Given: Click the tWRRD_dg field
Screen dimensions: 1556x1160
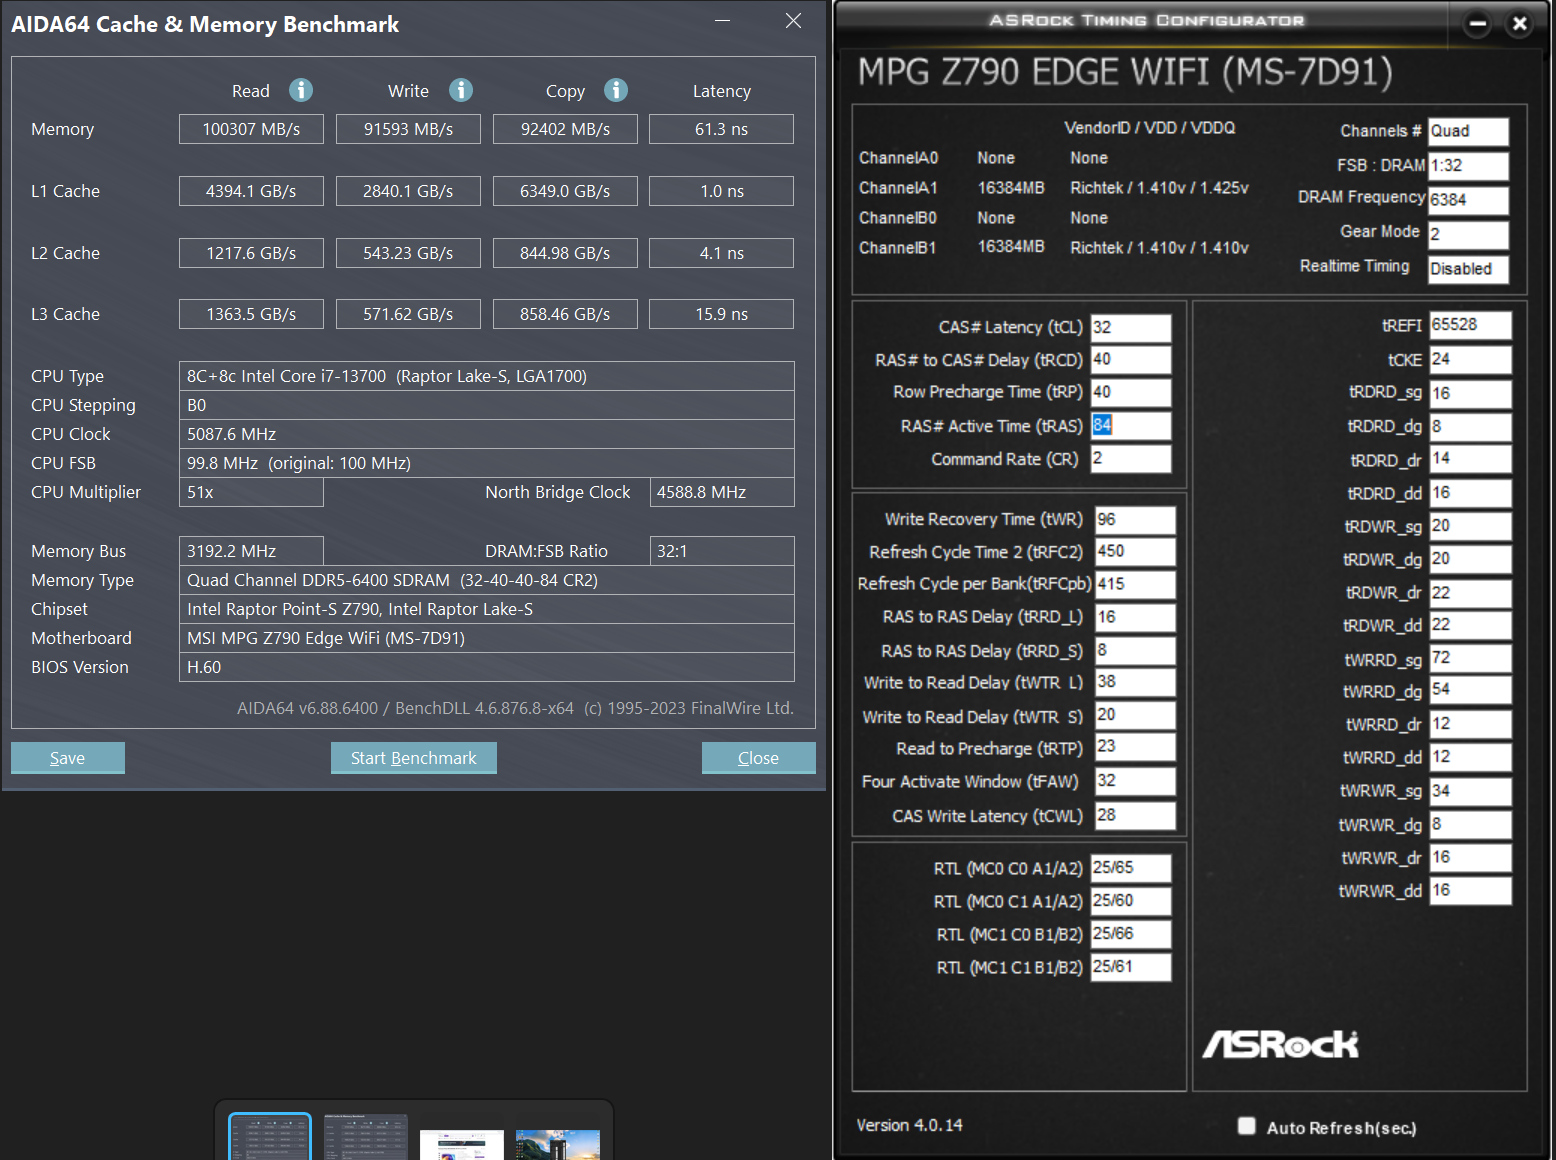Looking at the screenshot, I should point(1470,690).
